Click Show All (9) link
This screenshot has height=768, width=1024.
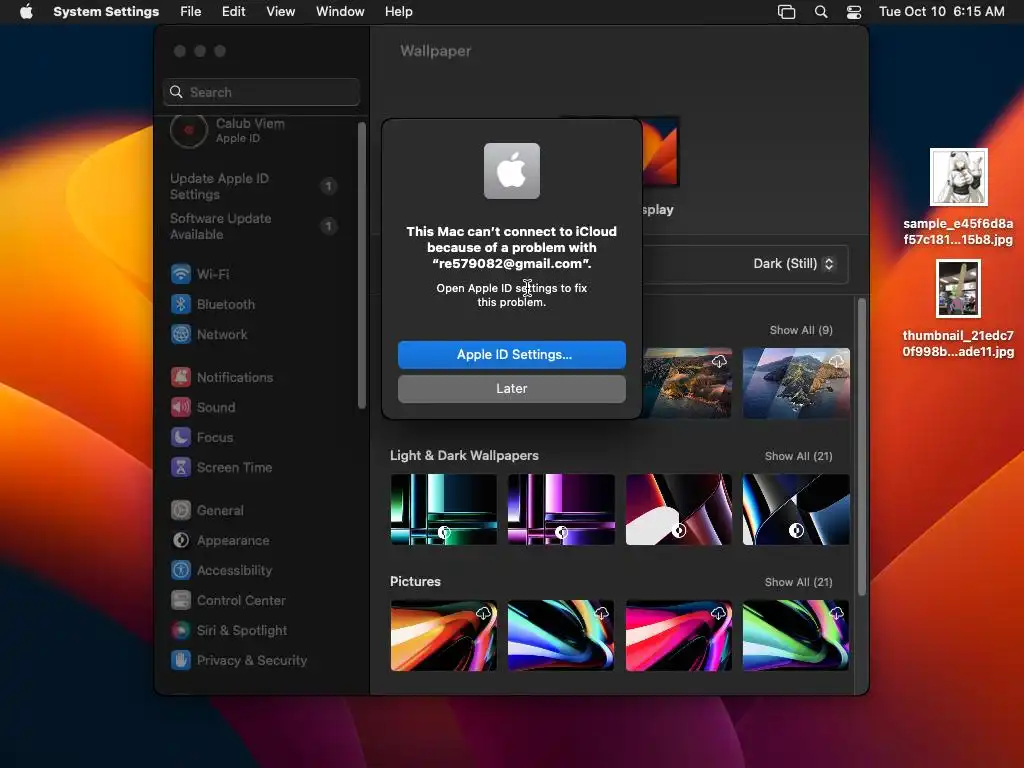801,330
